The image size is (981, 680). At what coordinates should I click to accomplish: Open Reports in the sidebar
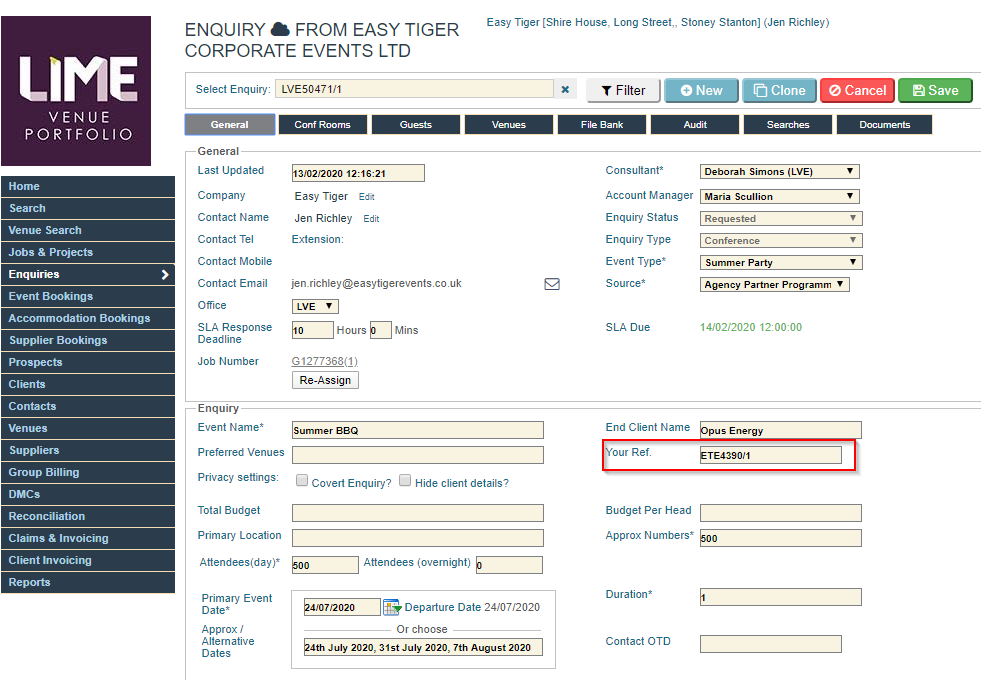click(x=88, y=582)
